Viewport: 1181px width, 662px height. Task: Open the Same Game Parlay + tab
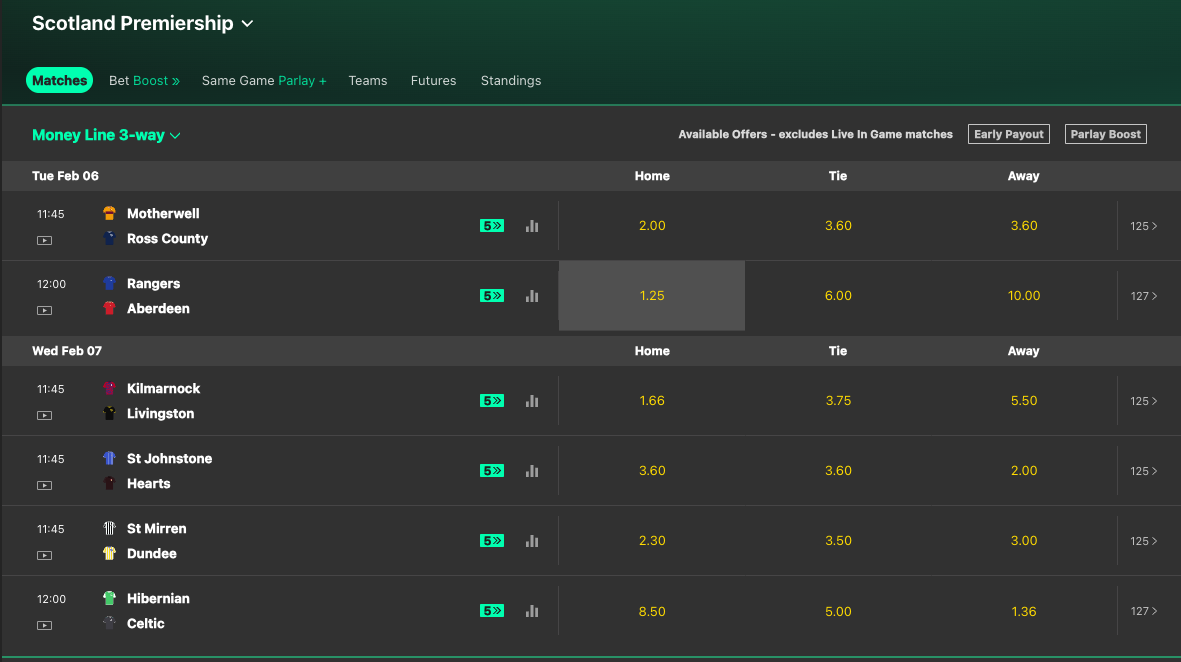point(264,81)
